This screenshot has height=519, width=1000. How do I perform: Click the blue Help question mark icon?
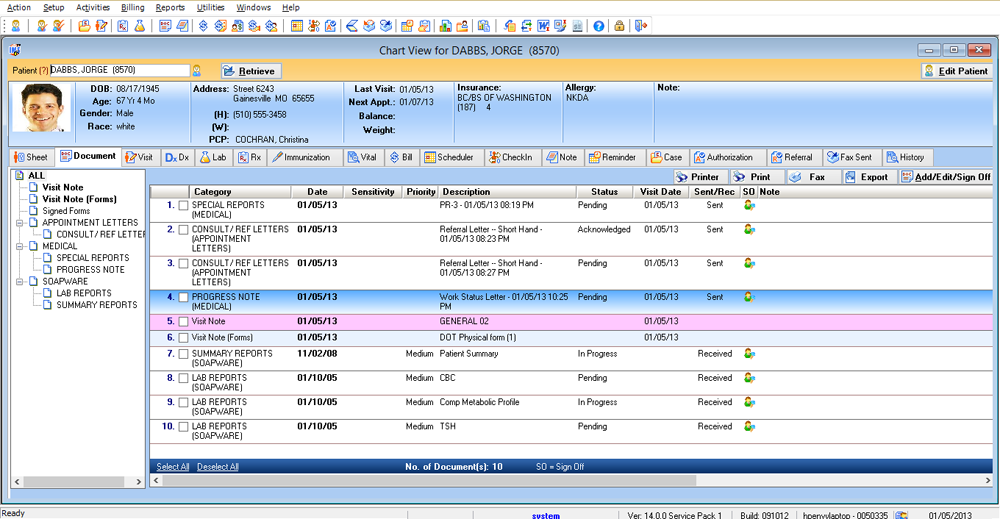point(598,26)
